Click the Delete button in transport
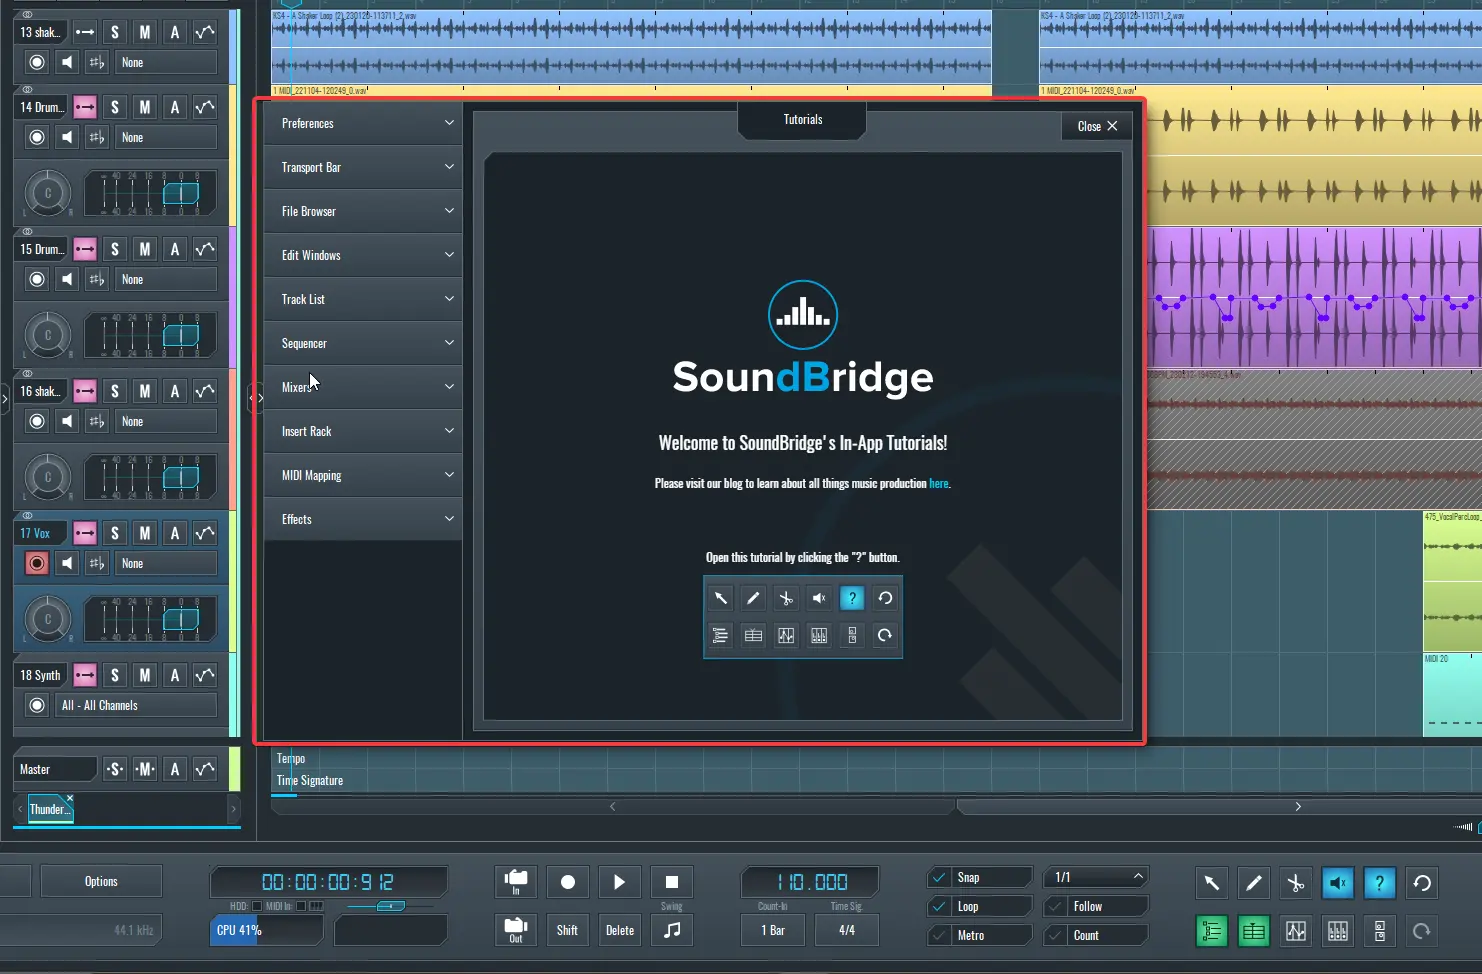 coord(620,930)
